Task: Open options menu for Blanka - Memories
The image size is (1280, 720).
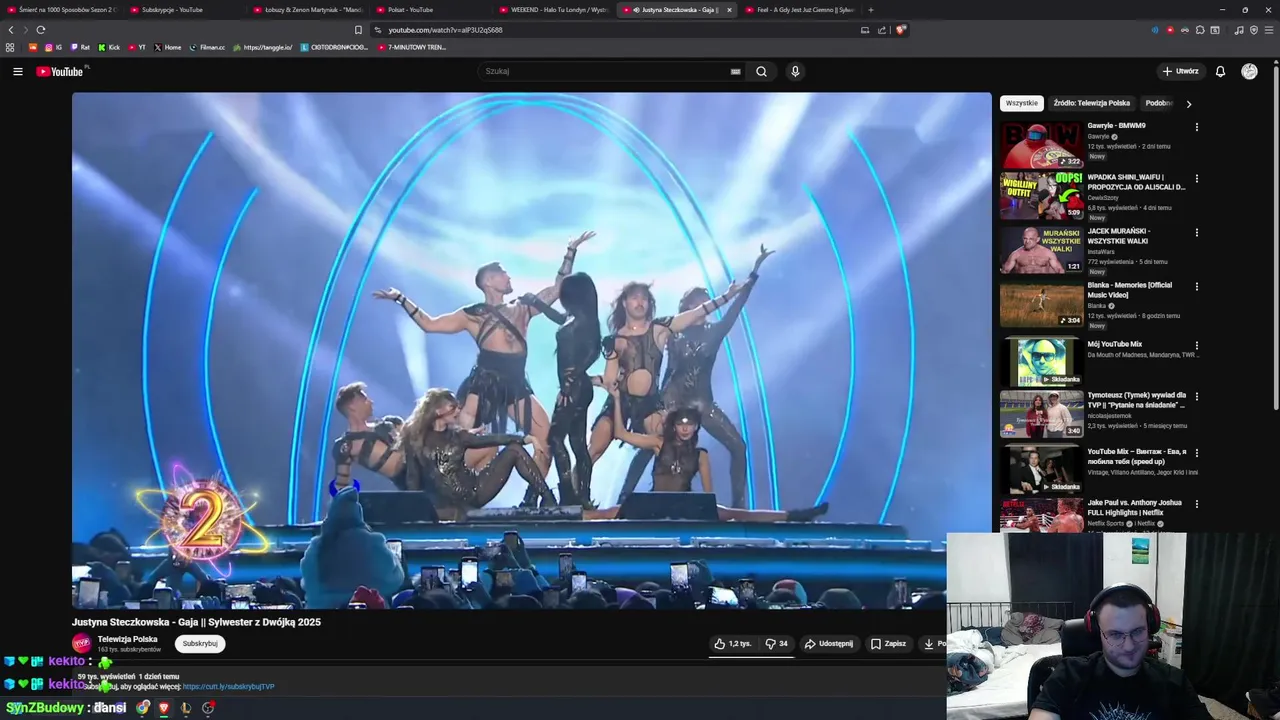Action: coord(1196,287)
